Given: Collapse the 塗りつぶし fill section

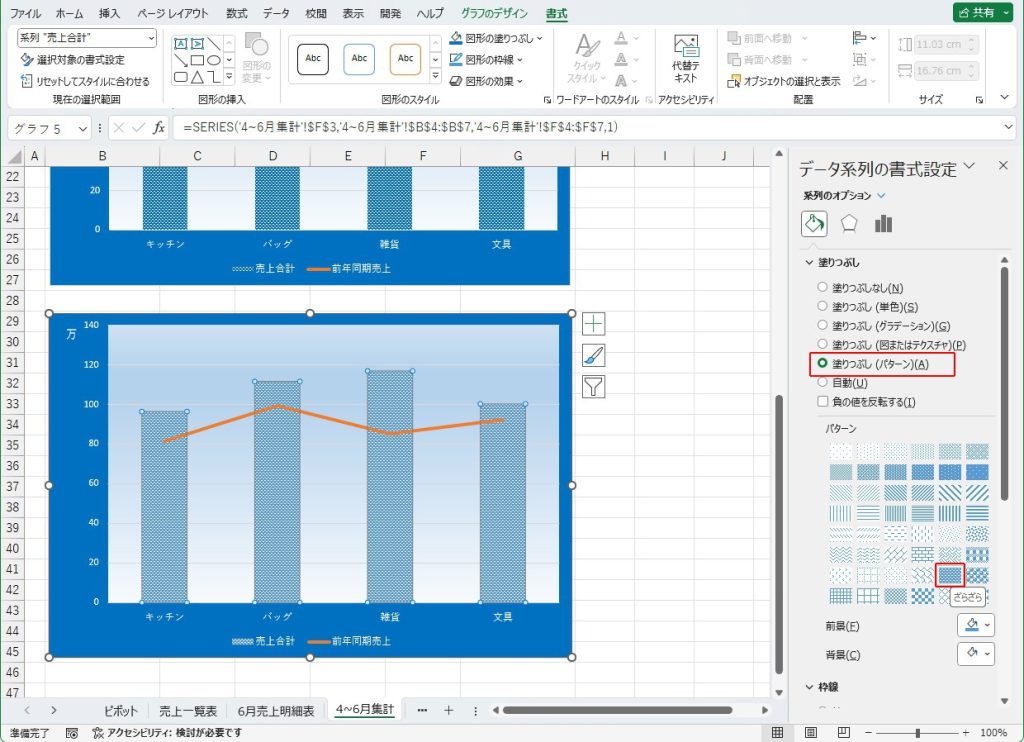Looking at the screenshot, I should click(x=811, y=263).
